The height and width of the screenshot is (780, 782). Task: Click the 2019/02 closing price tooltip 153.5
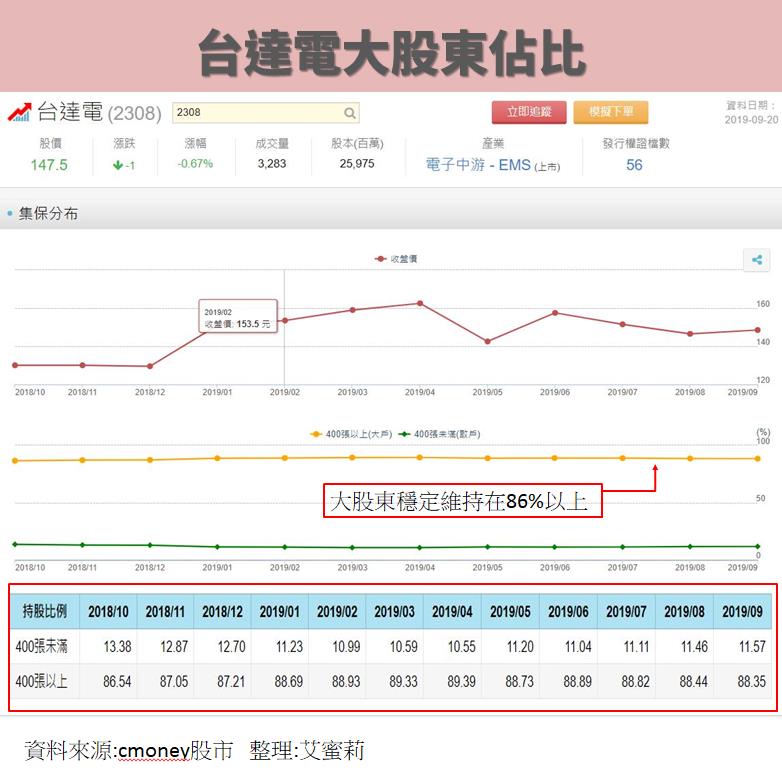[x=238, y=316]
